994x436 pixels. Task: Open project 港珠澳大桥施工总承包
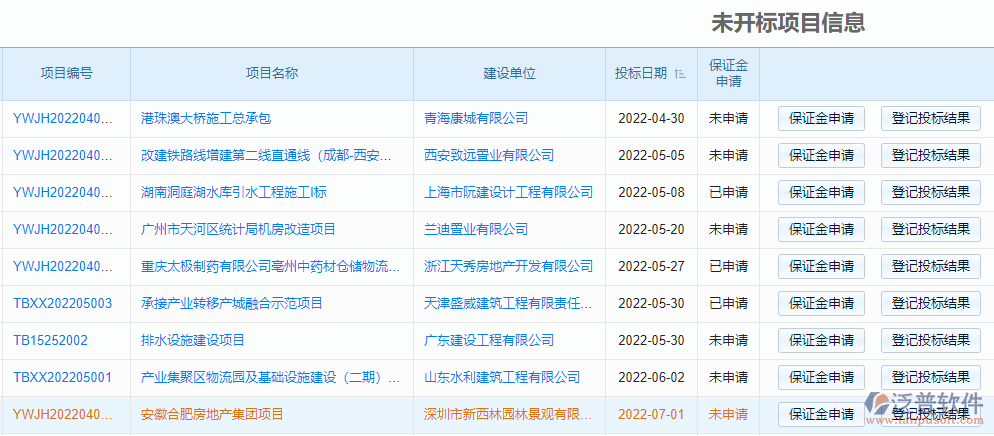pyautogui.click(x=206, y=118)
